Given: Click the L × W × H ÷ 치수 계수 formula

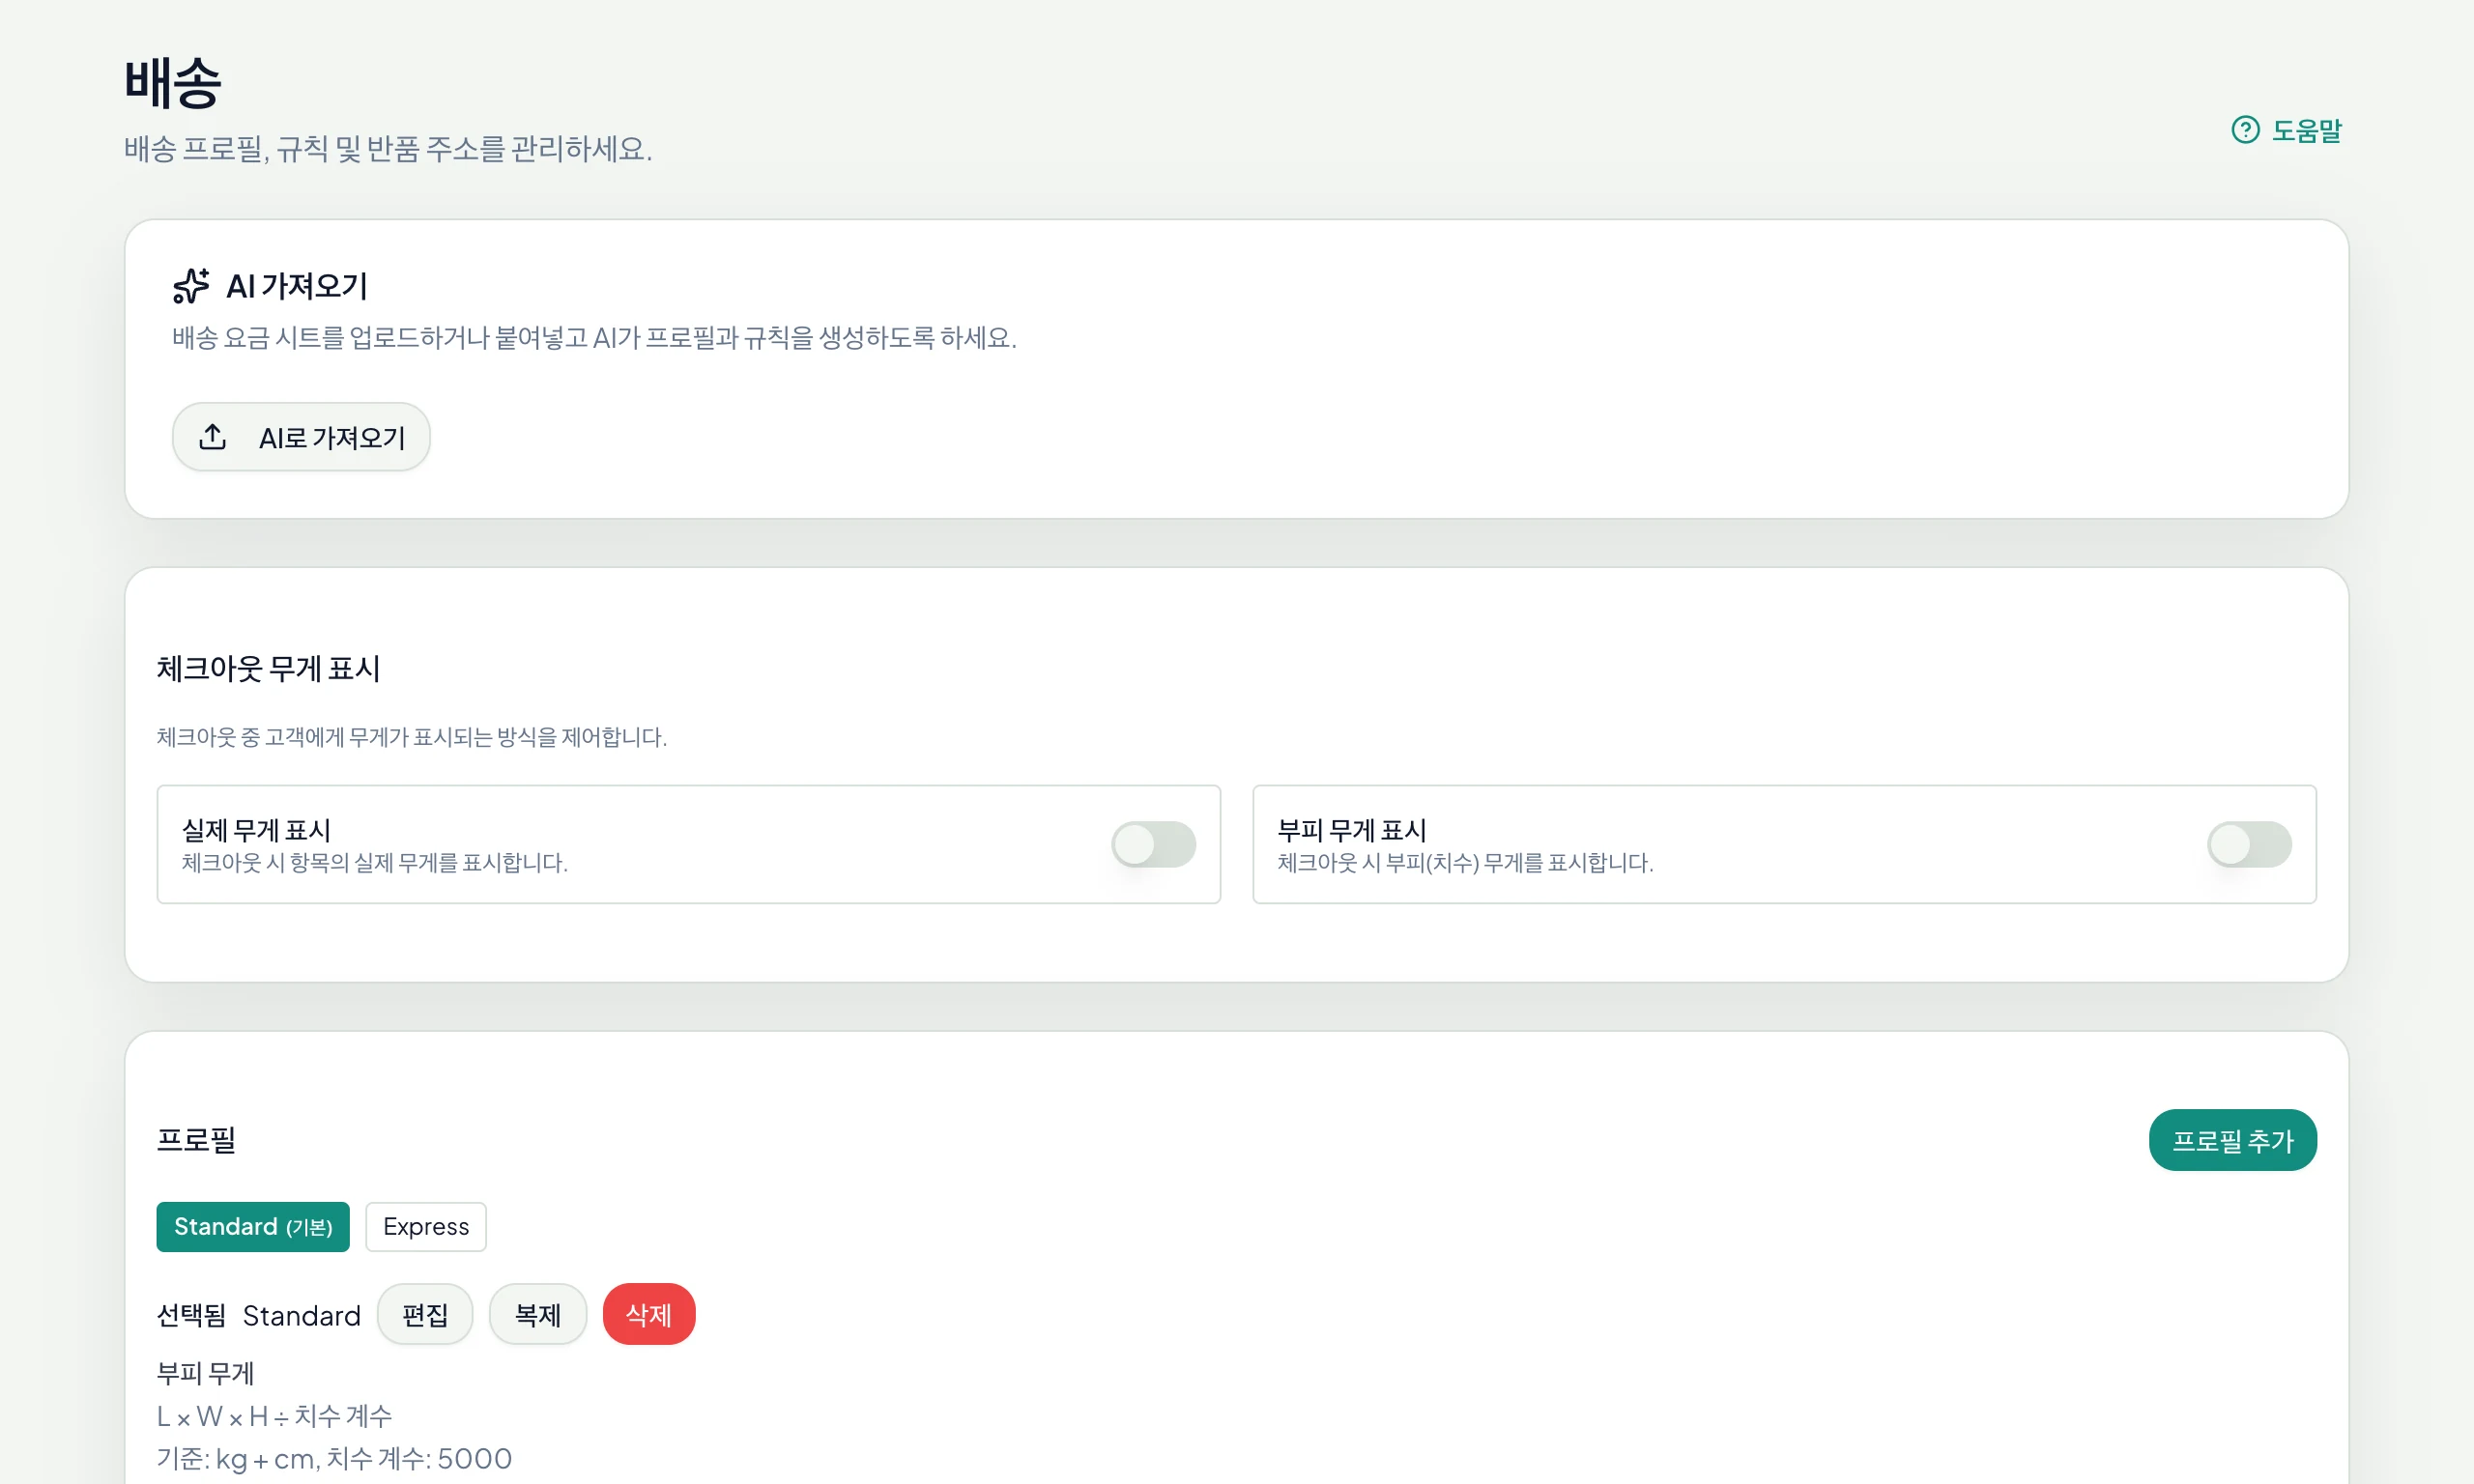Looking at the screenshot, I should pos(275,1416).
